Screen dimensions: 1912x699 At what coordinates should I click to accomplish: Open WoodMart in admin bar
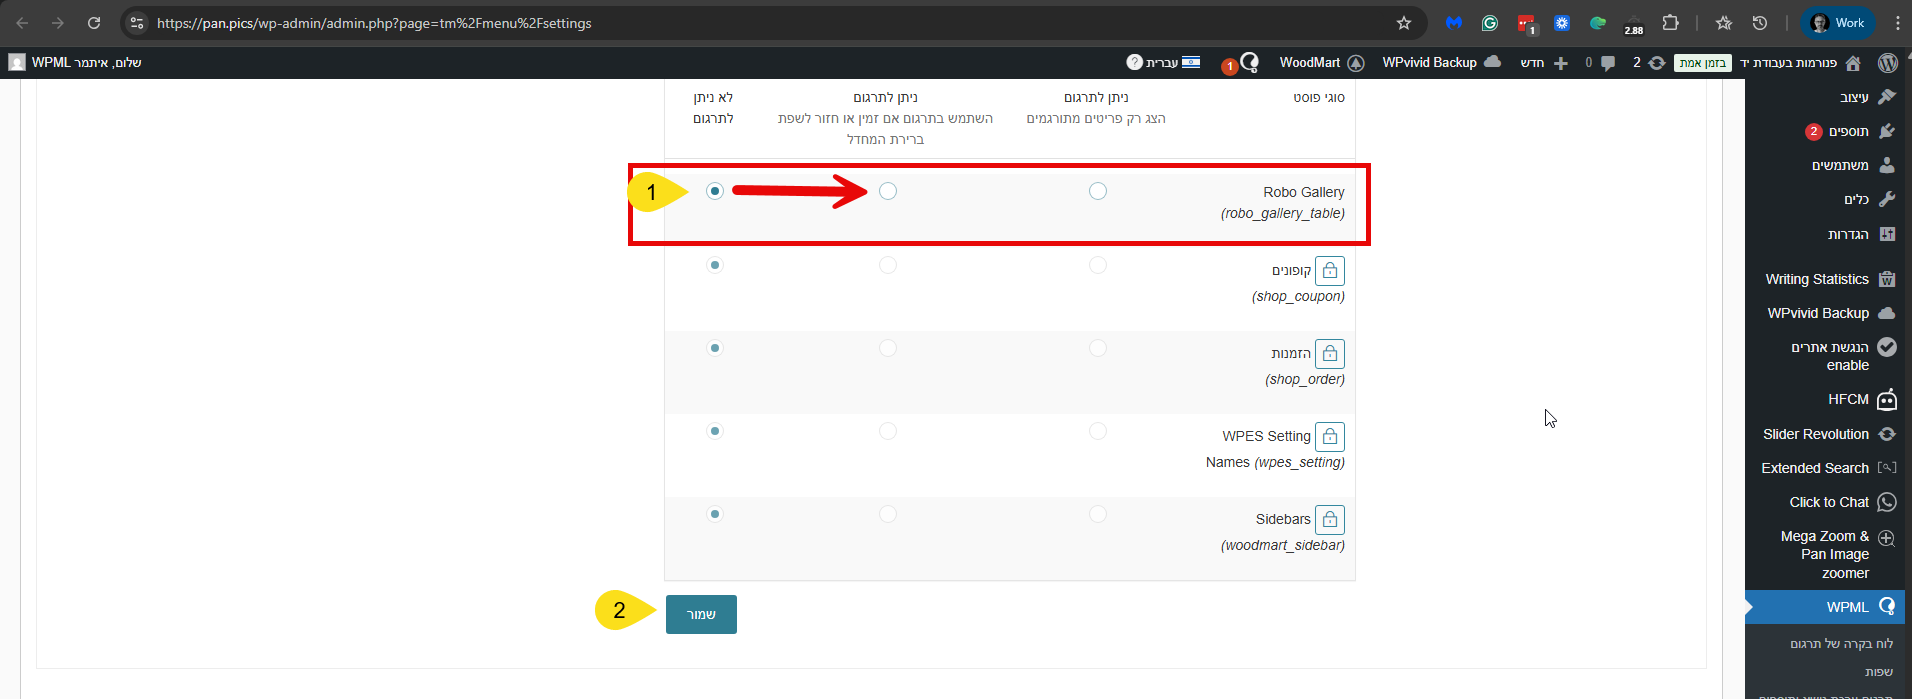[x=1322, y=62]
